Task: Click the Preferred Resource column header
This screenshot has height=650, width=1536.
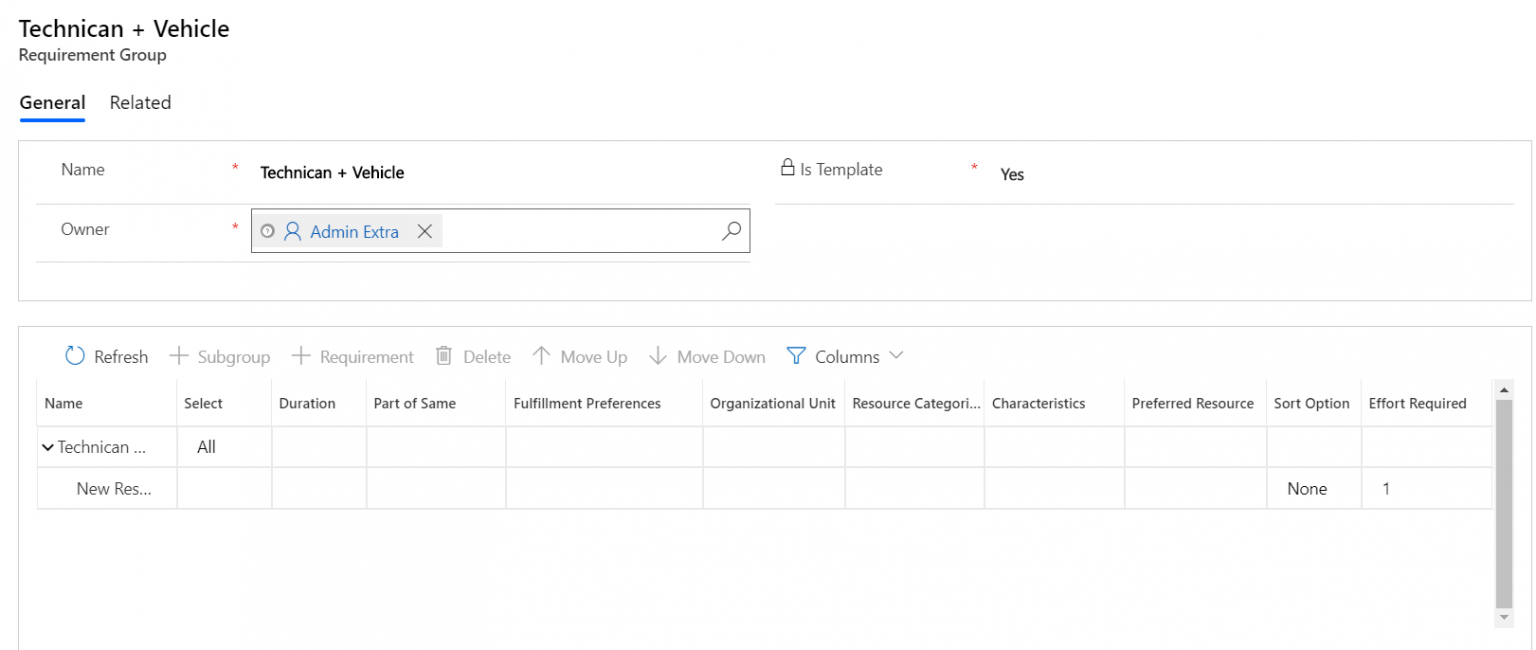Action: click(x=1195, y=403)
